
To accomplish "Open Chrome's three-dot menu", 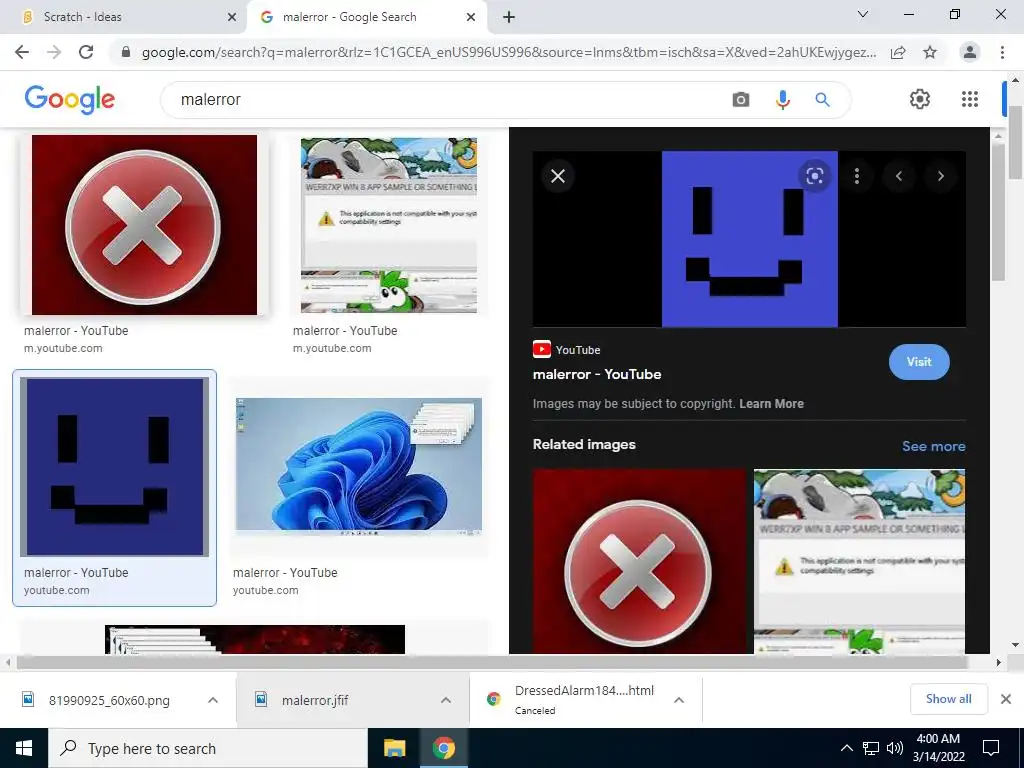I will 1002,52.
